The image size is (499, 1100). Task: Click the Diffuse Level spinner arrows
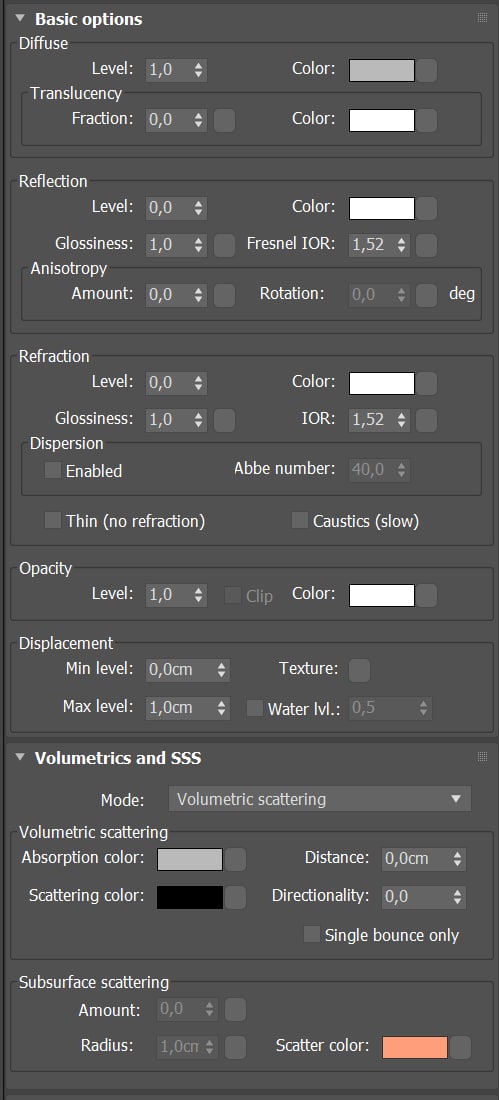pyautogui.click(x=199, y=70)
